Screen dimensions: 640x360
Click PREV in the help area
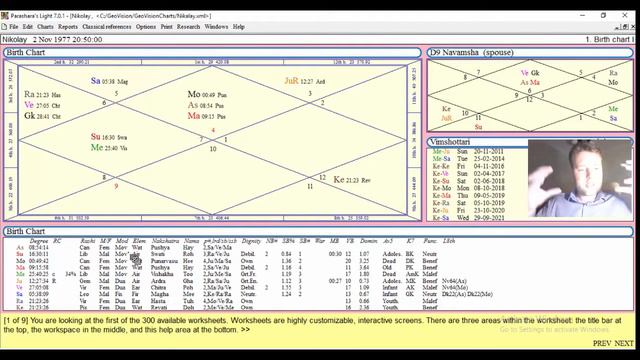pyautogui.click(x=602, y=343)
